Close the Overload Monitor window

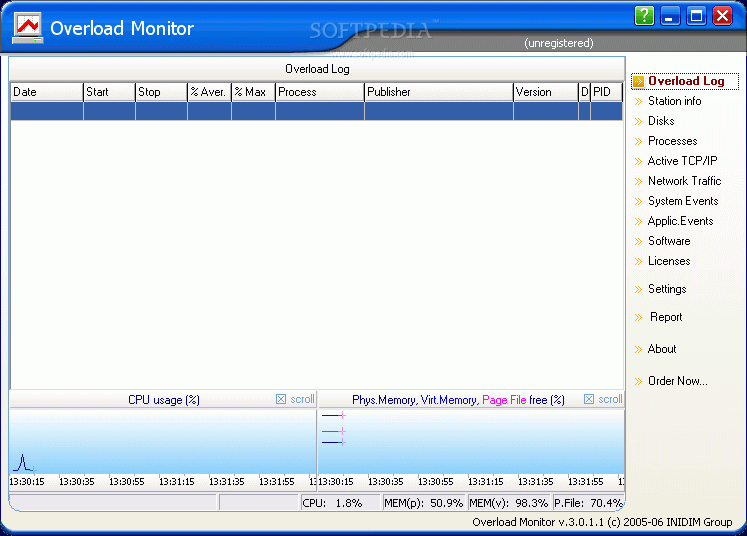[x=722, y=16]
